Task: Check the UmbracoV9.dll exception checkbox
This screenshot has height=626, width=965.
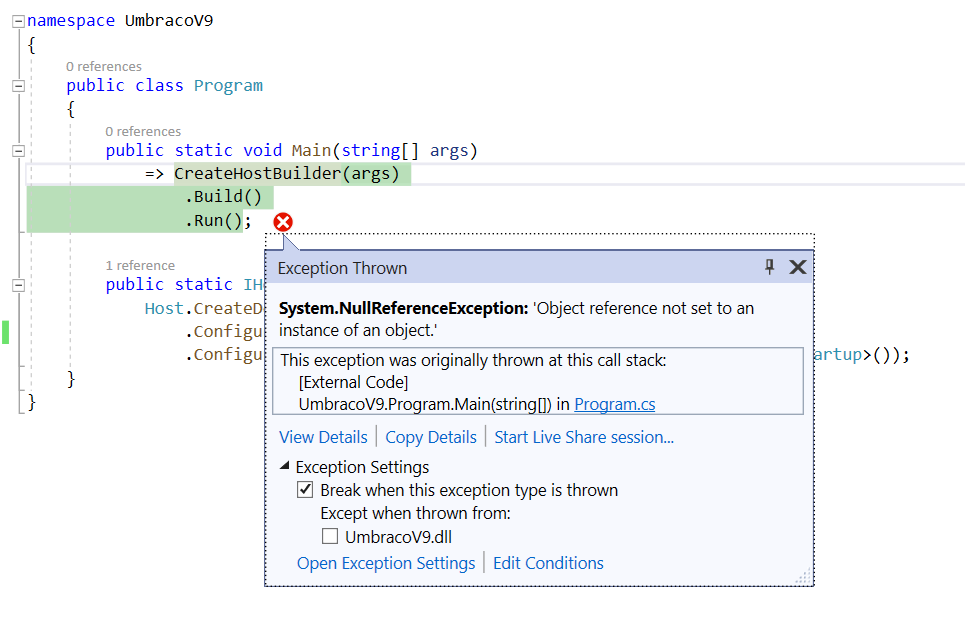Action: click(330, 537)
